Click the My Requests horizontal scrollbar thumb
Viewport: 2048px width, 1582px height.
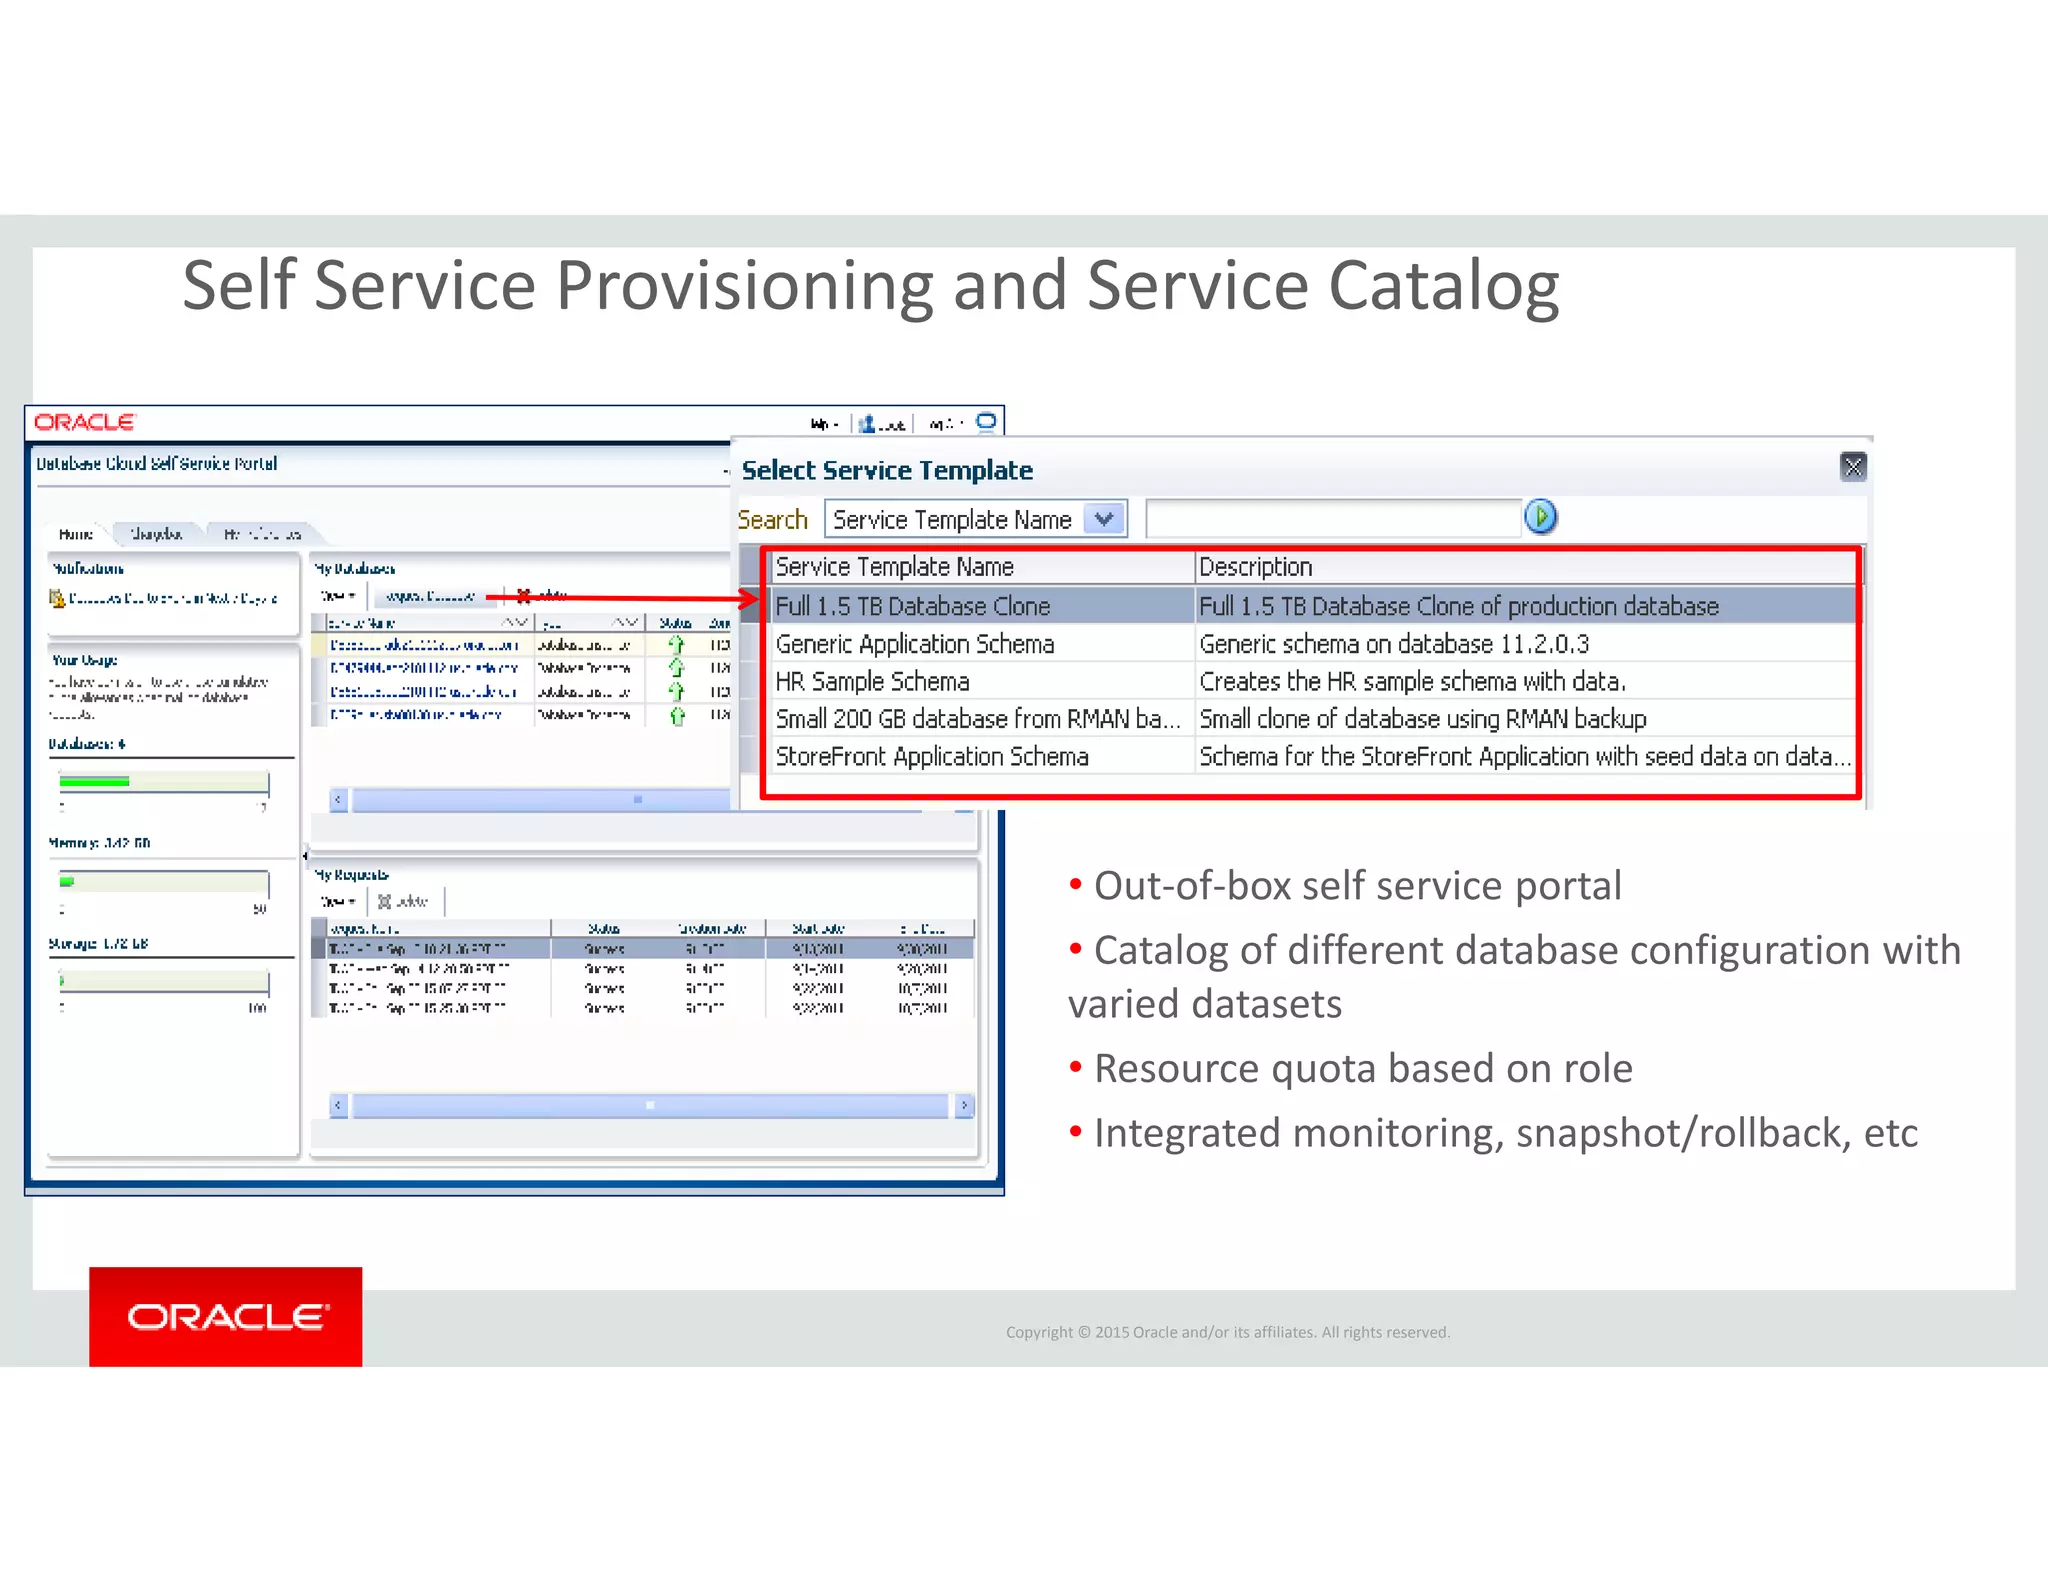tap(650, 1105)
